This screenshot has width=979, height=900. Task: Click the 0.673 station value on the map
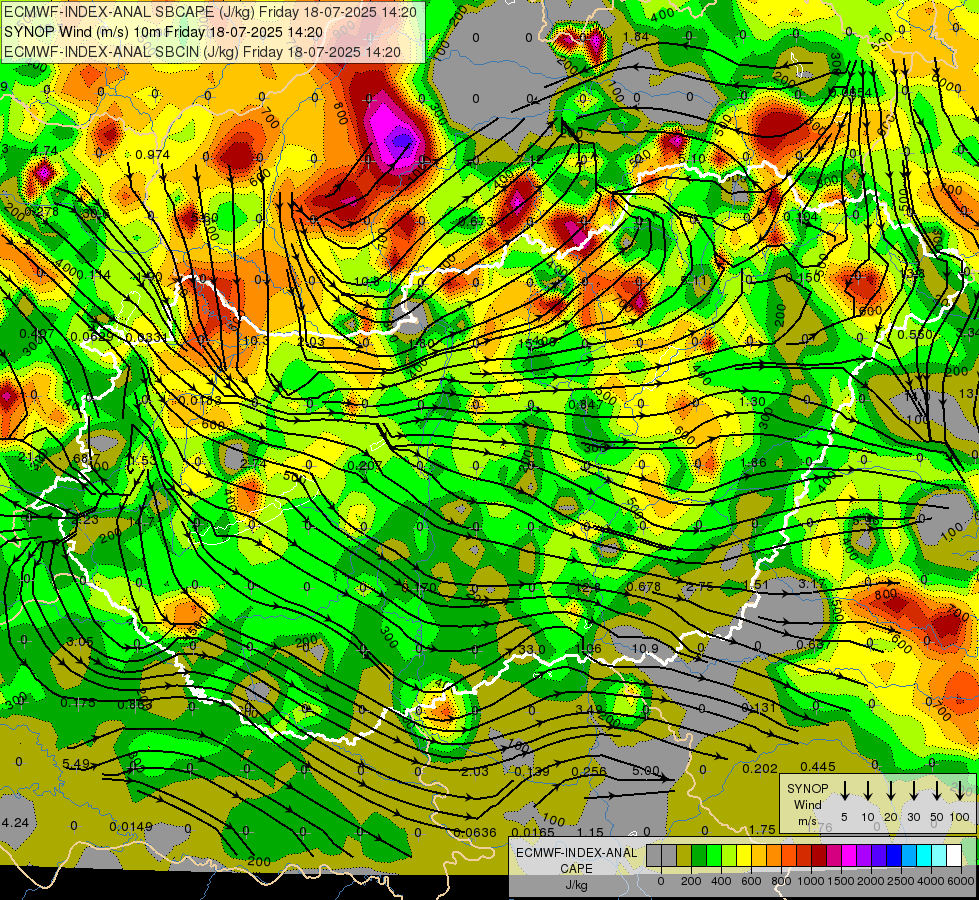(476, 221)
